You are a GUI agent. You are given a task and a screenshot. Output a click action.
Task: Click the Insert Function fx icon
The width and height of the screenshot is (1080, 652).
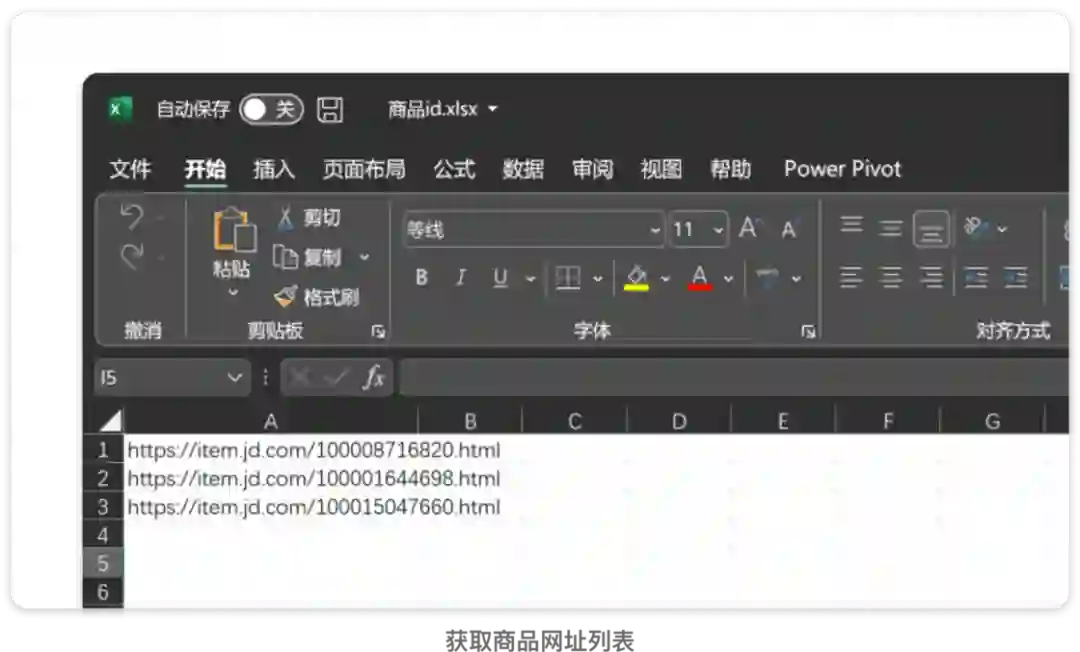pos(374,377)
